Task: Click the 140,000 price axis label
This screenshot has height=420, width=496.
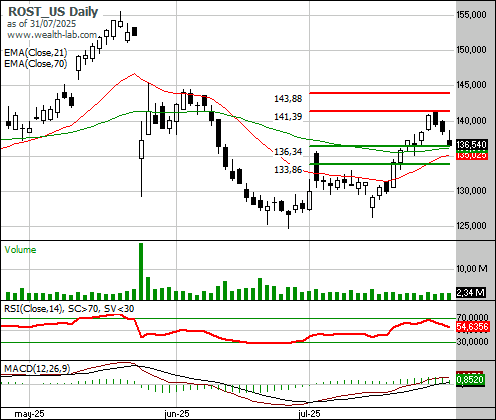Action: pyautogui.click(x=471, y=120)
